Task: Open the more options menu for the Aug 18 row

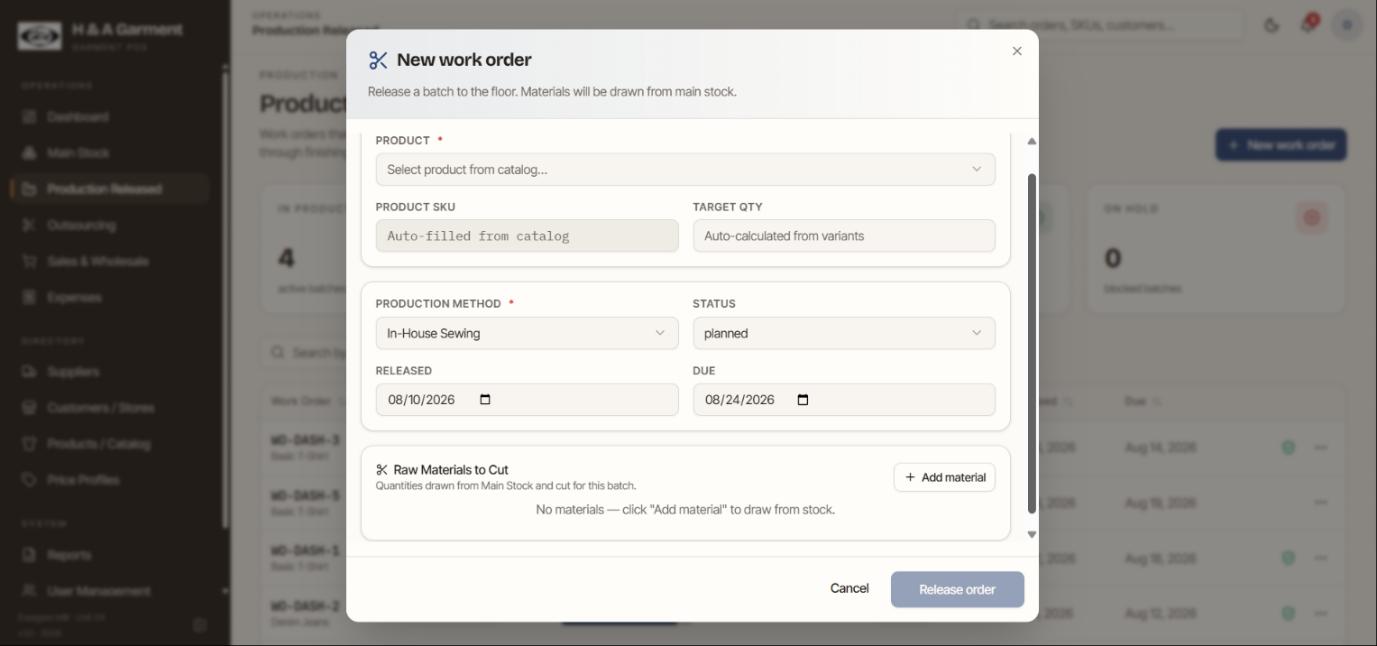Action: click(x=1320, y=558)
